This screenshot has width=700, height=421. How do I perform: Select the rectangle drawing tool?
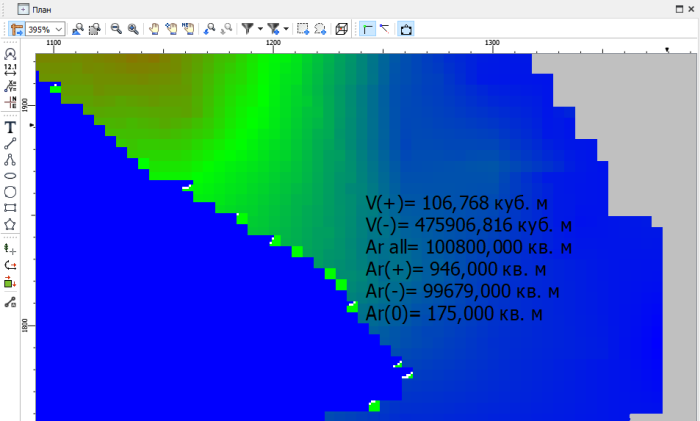coord(10,207)
